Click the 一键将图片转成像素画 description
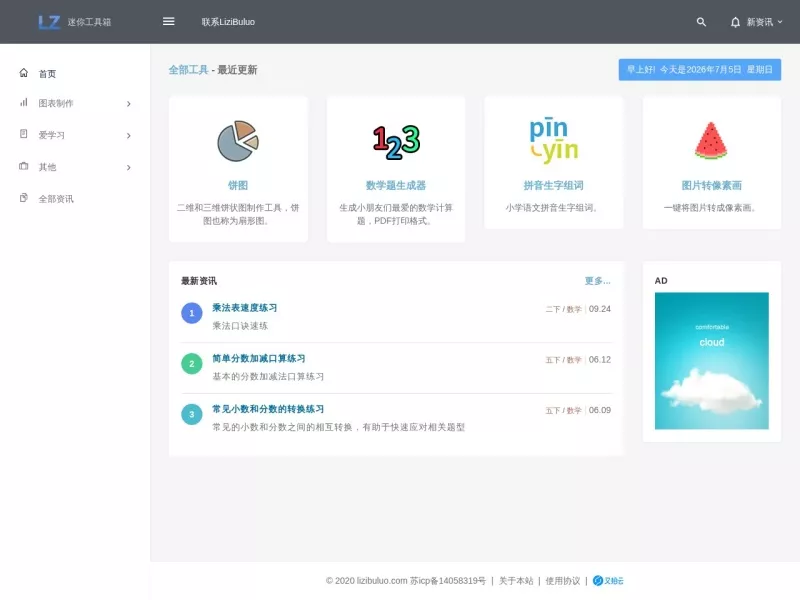 point(711,208)
